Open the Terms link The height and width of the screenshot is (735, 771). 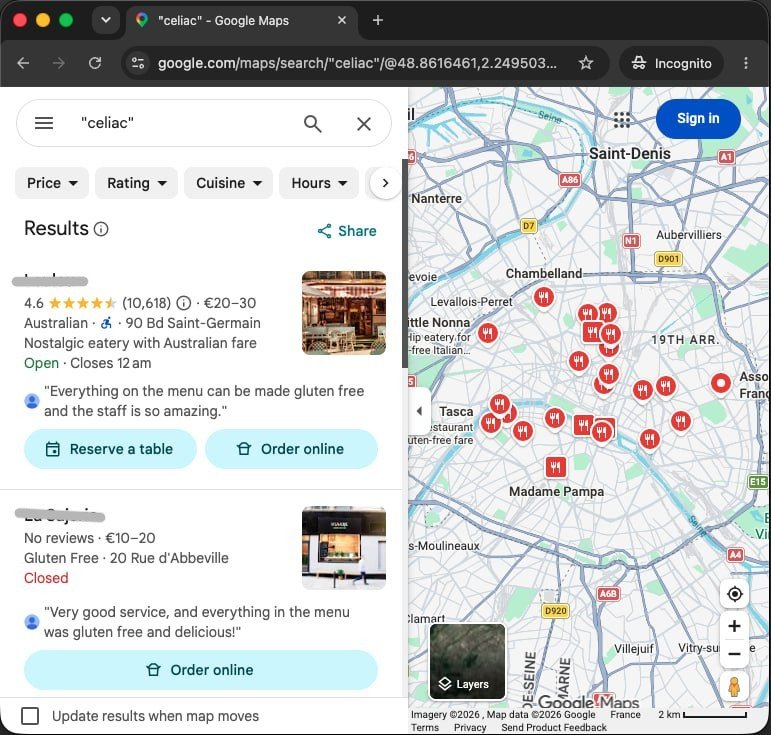pyautogui.click(x=424, y=727)
